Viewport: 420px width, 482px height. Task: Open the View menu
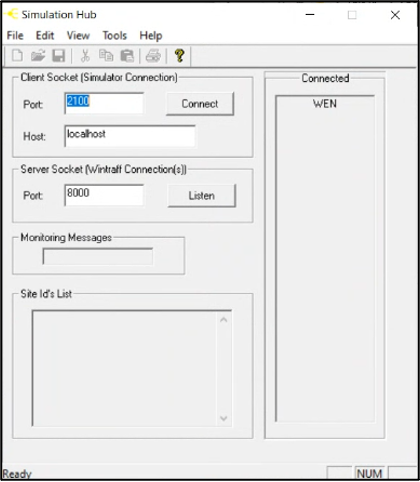point(78,35)
